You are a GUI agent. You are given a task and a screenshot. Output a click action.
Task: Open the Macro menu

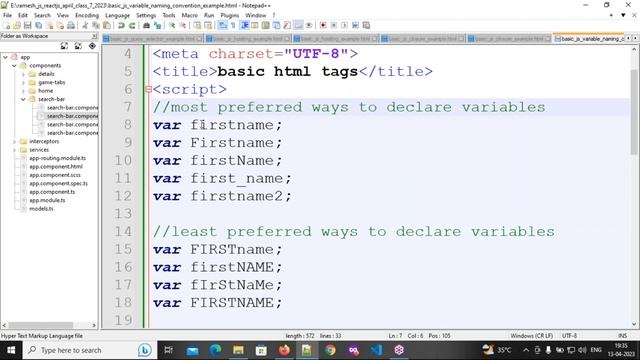click(x=189, y=15)
